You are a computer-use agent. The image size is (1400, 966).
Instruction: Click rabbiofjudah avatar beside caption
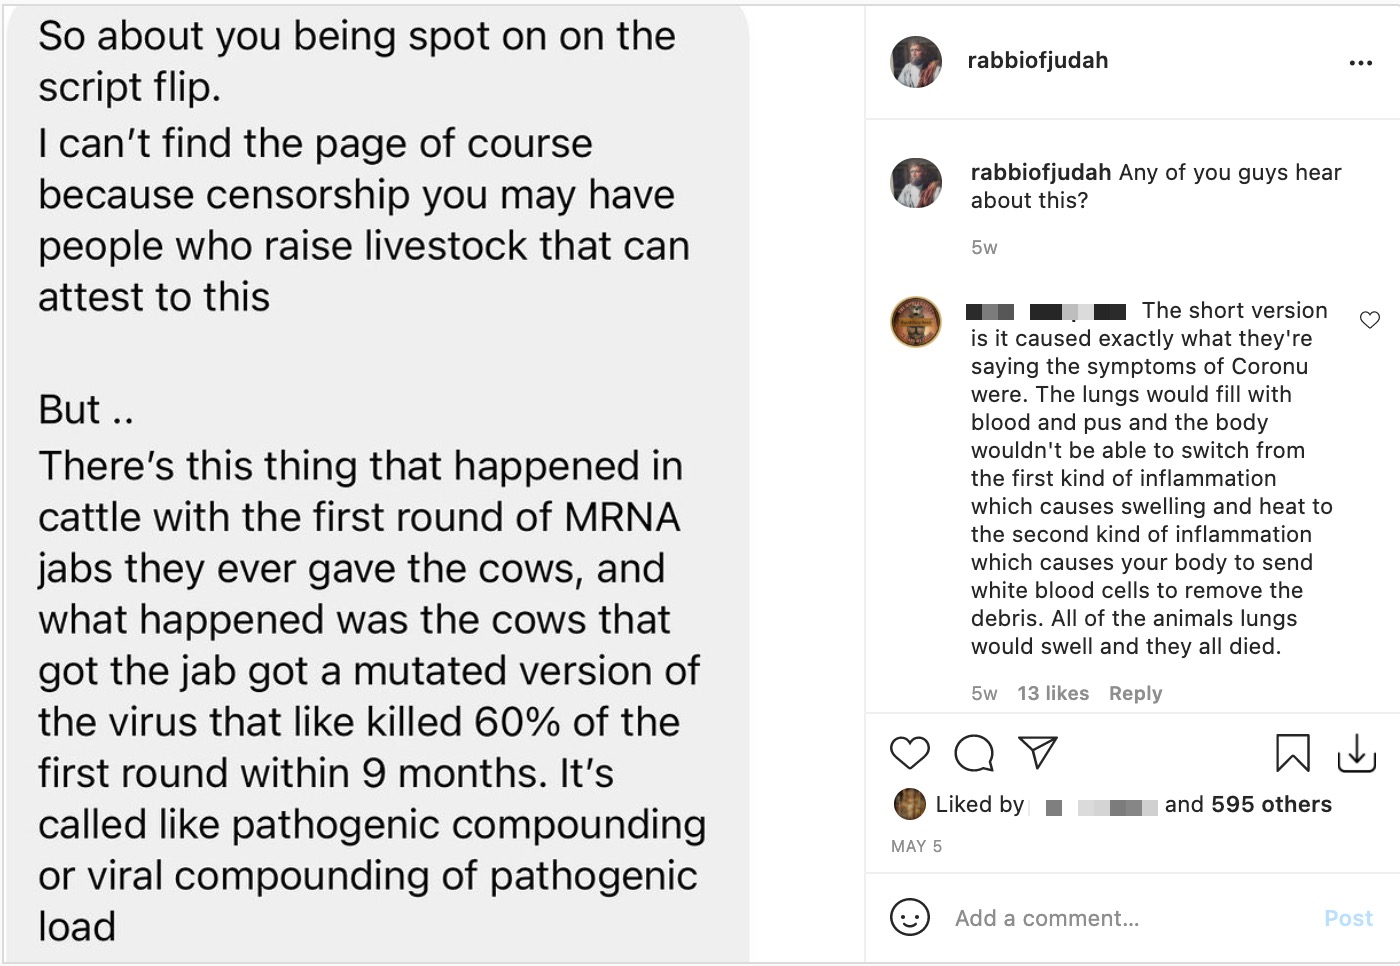[x=916, y=183]
